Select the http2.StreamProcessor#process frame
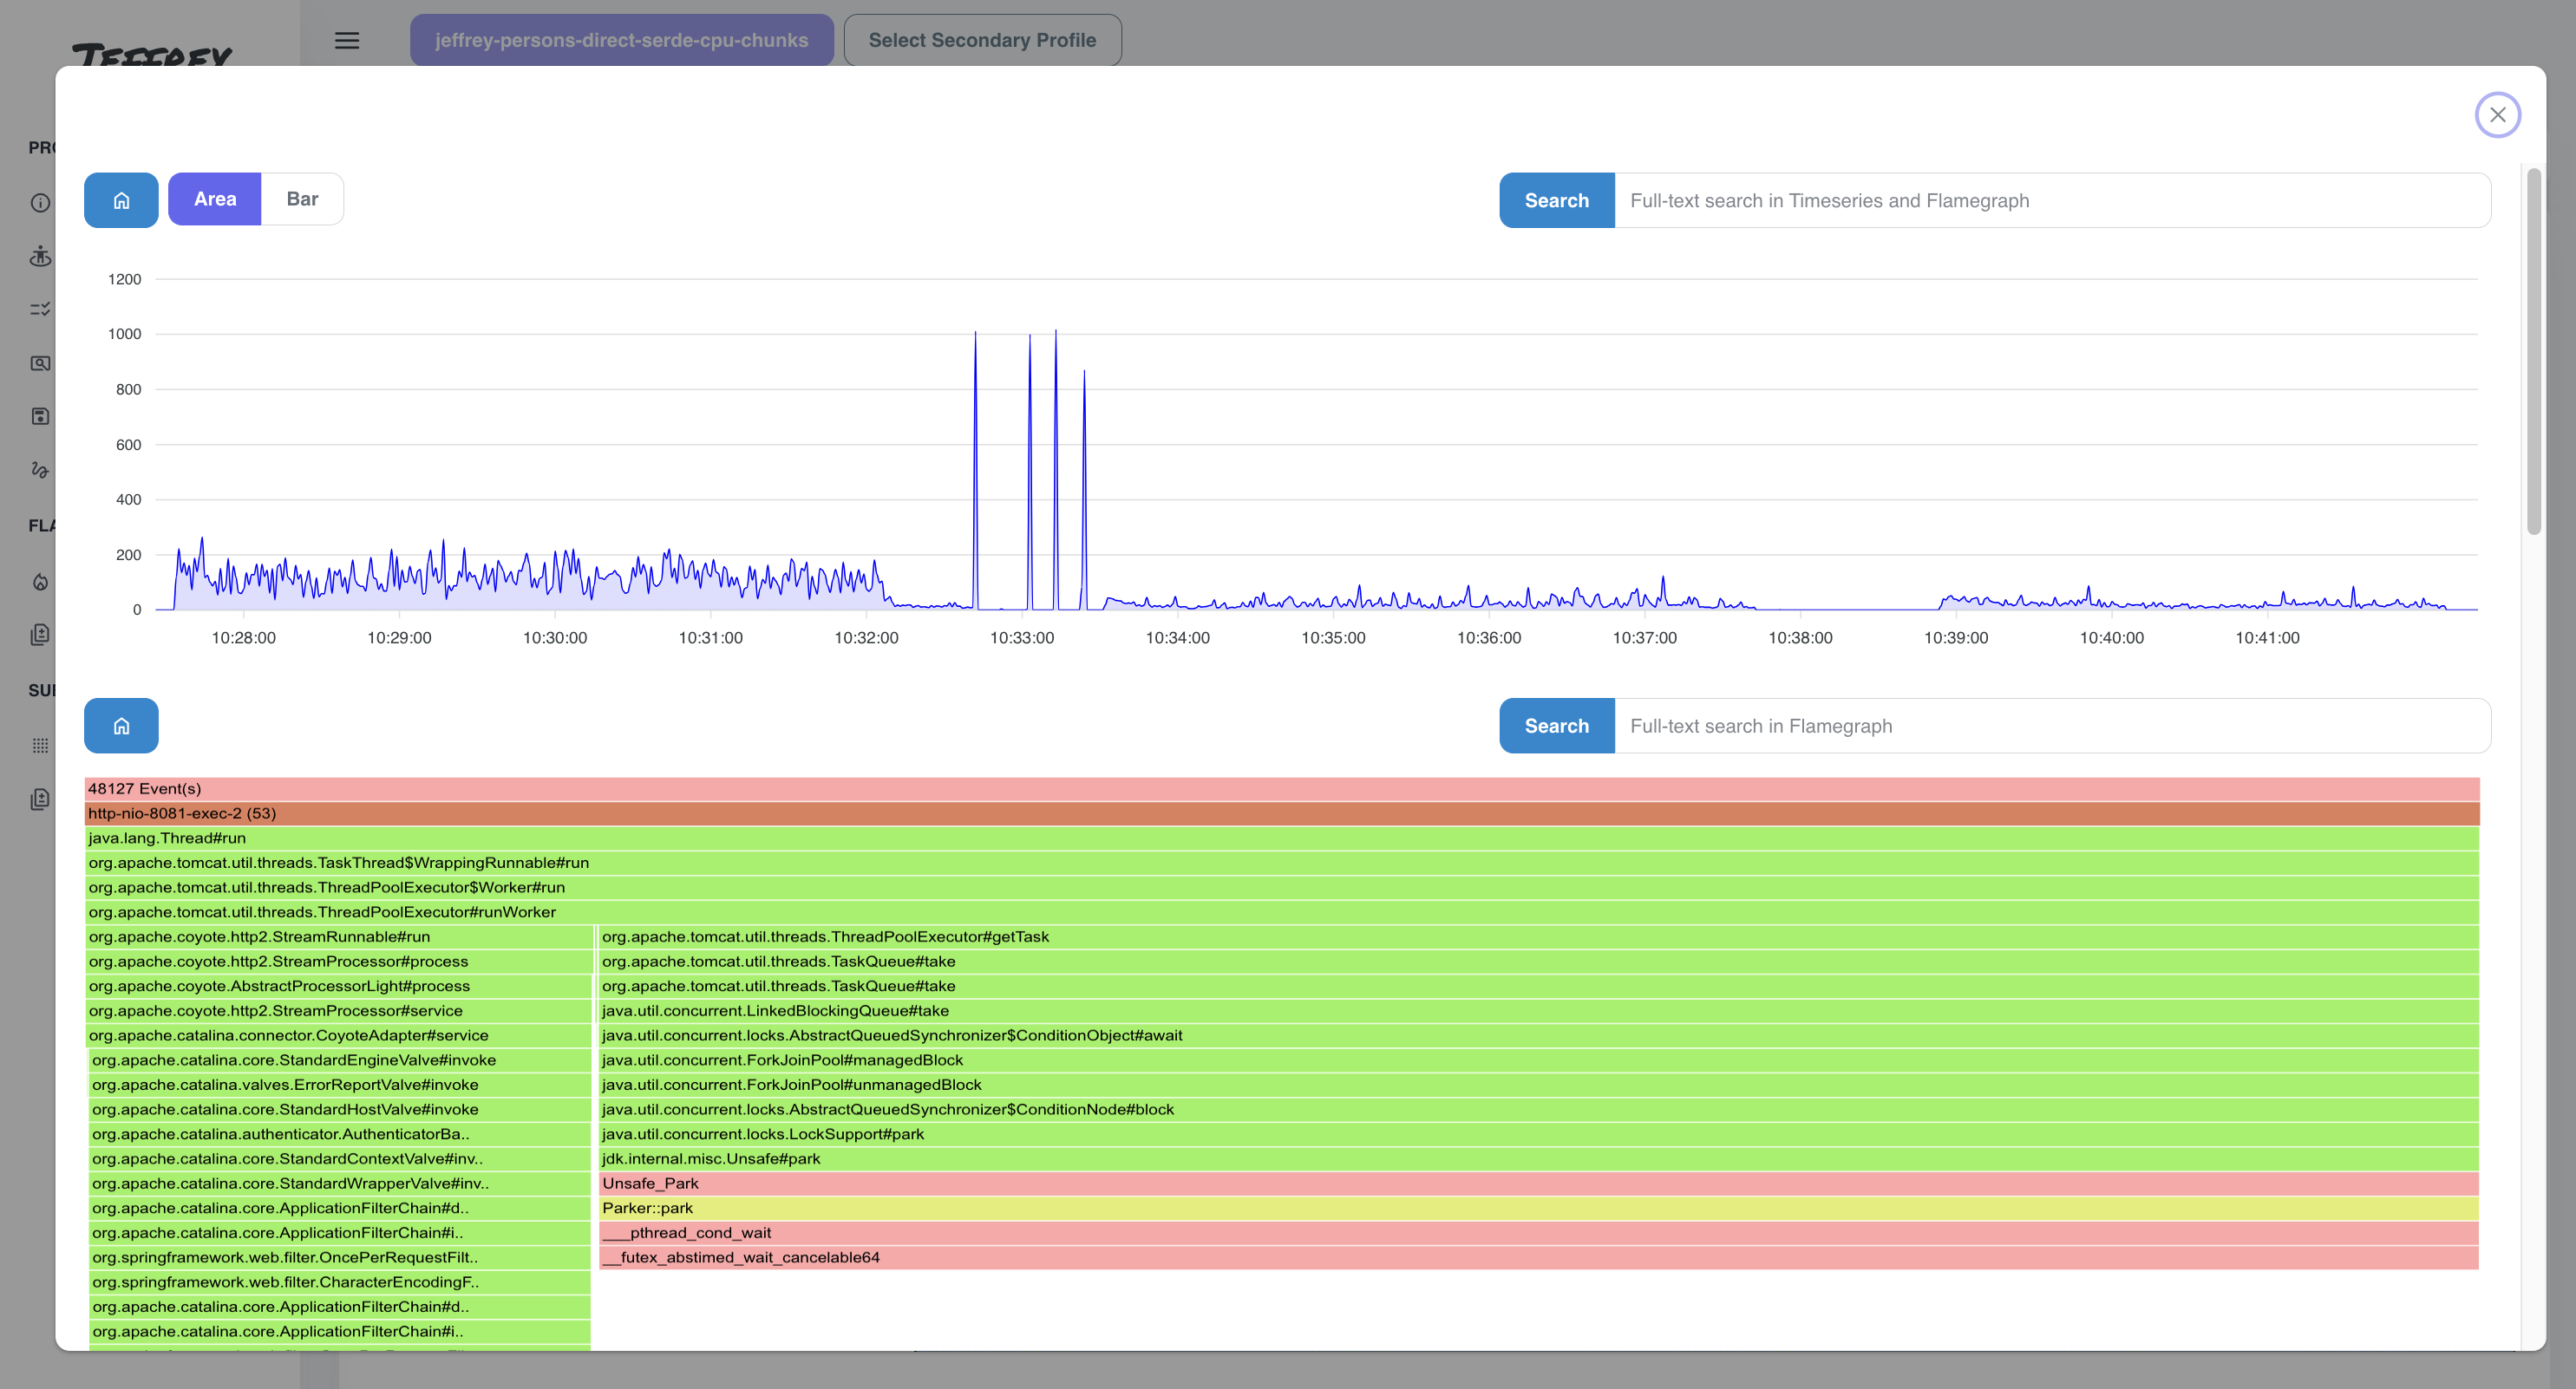The width and height of the screenshot is (2576, 1389). click(x=339, y=961)
